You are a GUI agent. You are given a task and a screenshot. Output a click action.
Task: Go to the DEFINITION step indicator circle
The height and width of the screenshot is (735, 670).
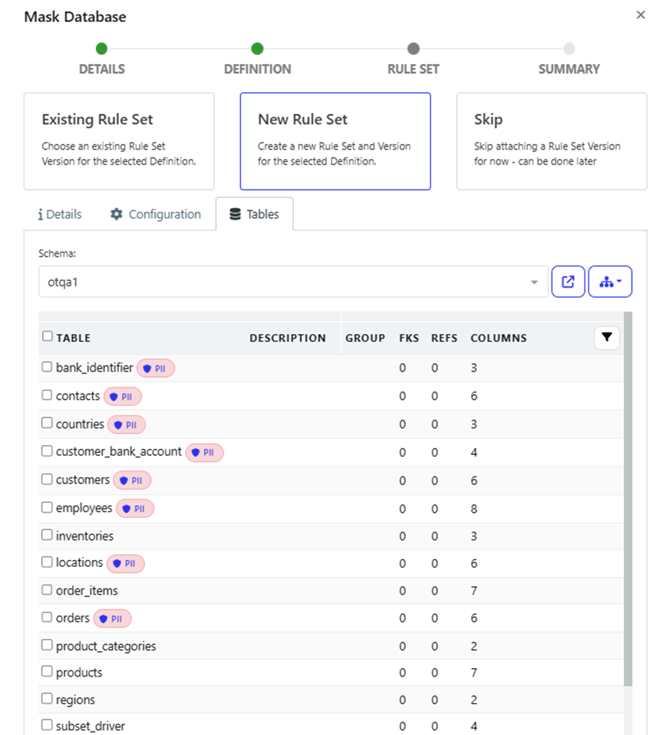pos(257,49)
